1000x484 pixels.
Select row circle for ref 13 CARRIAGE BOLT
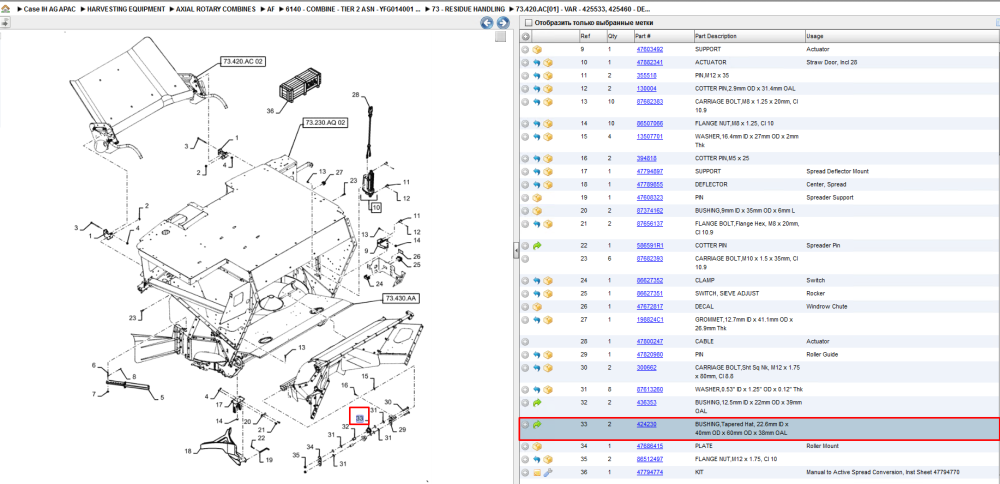coord(526,101)
